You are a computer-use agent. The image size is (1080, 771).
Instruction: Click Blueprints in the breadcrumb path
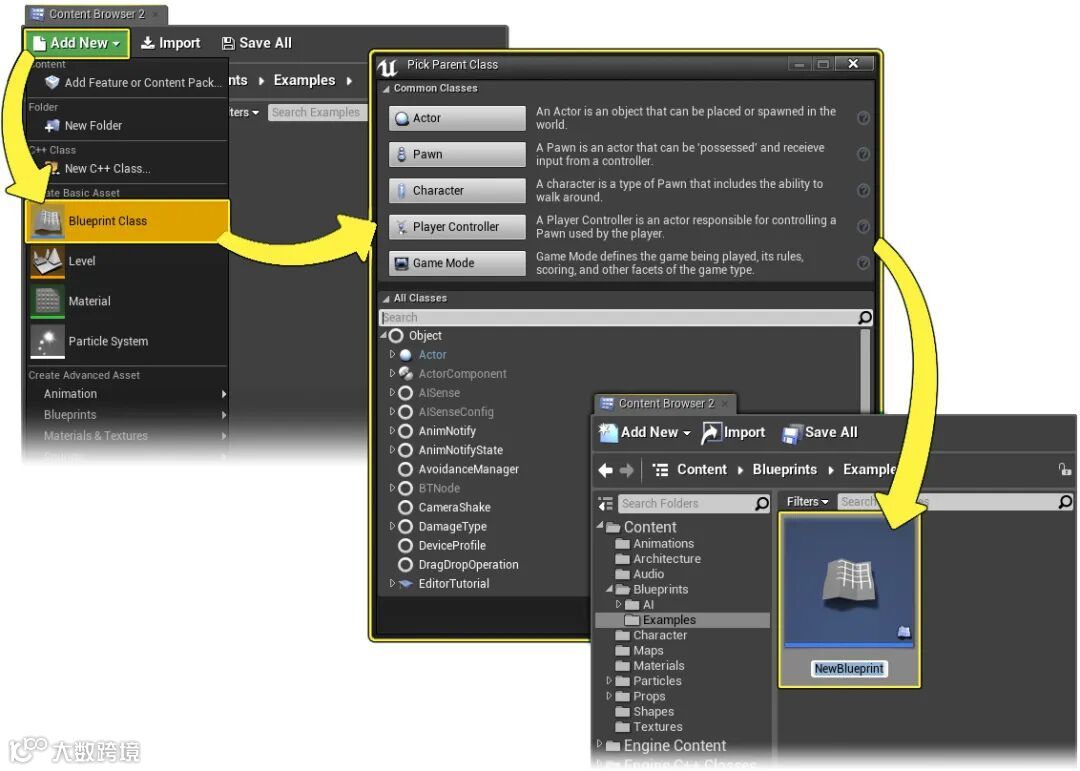(x=785, y=470)
